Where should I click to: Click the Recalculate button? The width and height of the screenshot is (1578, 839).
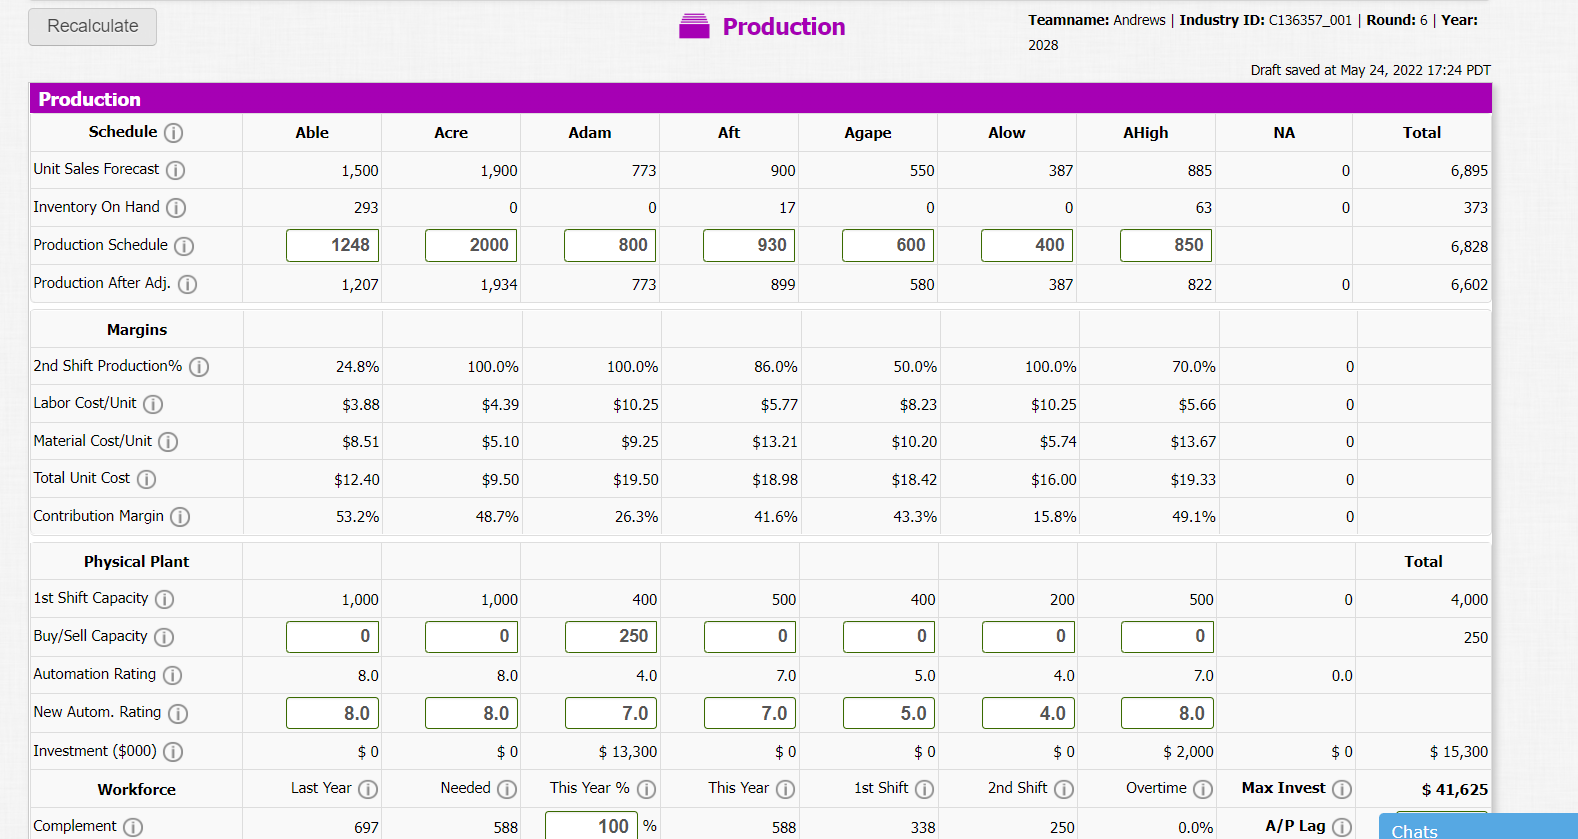[x=93, y=27]
